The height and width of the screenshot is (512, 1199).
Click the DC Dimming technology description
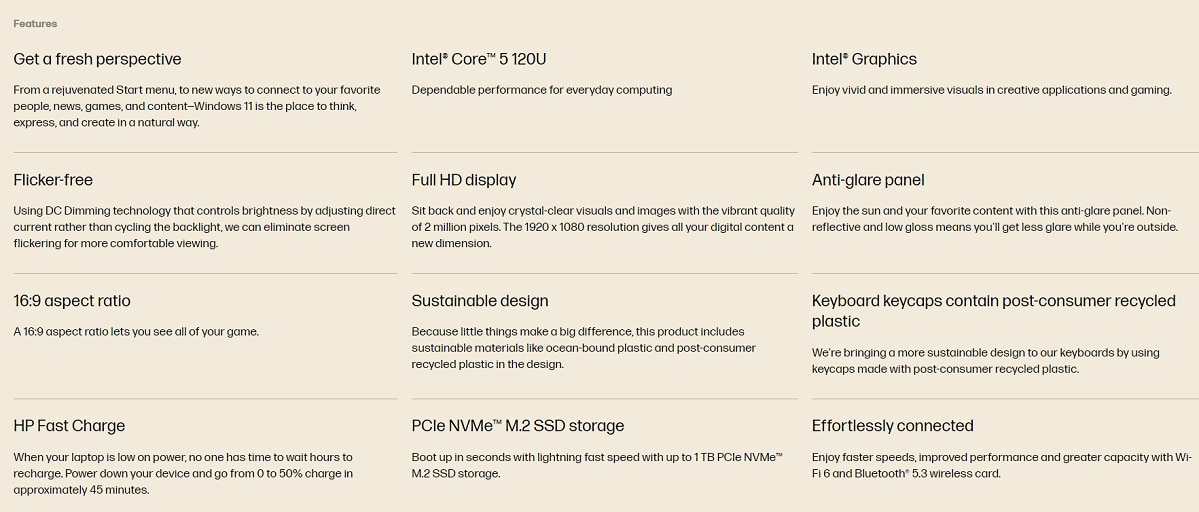[204, 227]
